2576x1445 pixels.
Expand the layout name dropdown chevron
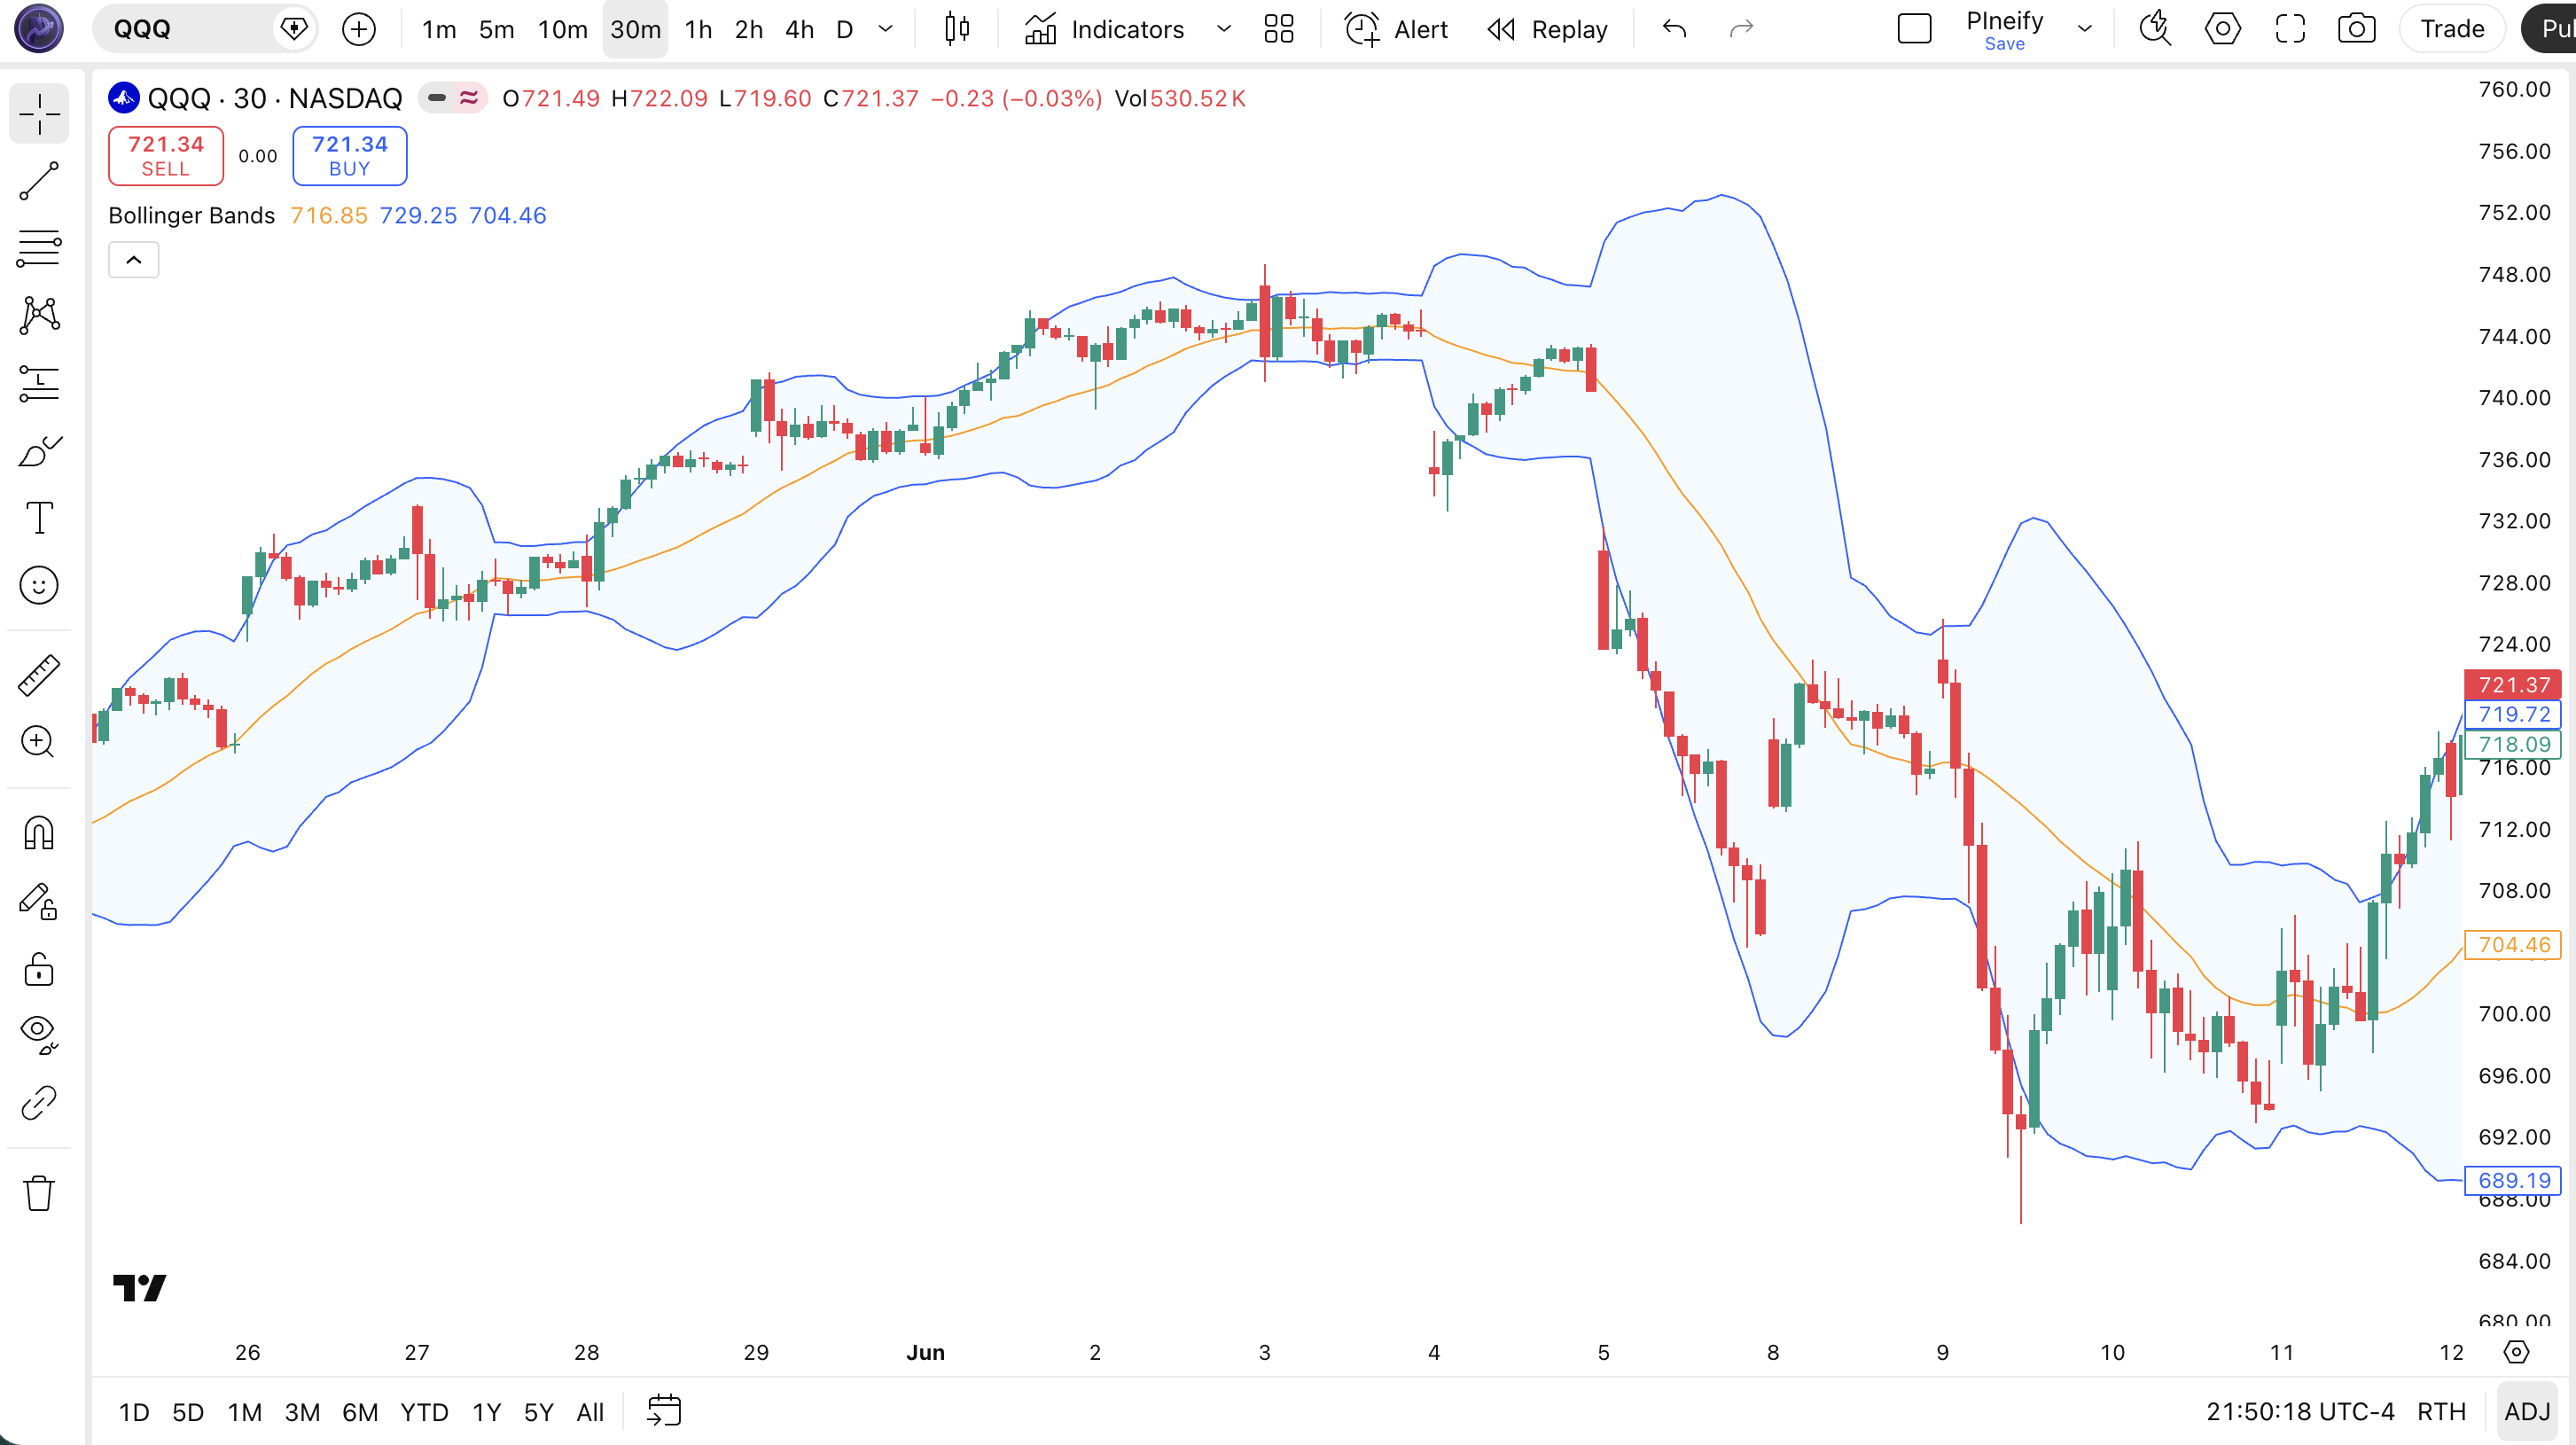[x=2085, y=29]
